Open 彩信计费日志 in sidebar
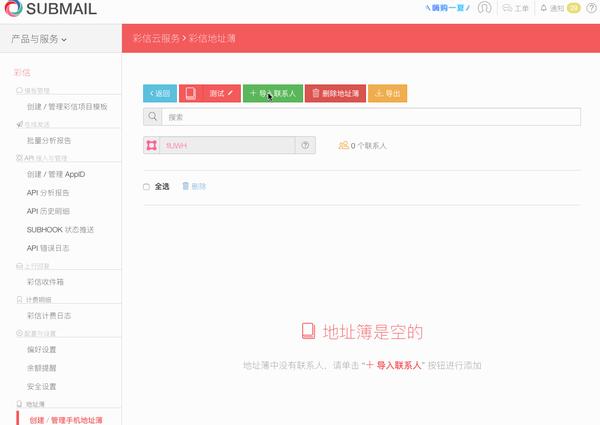Viewport: 600px width, 425px height. [49, 316]
